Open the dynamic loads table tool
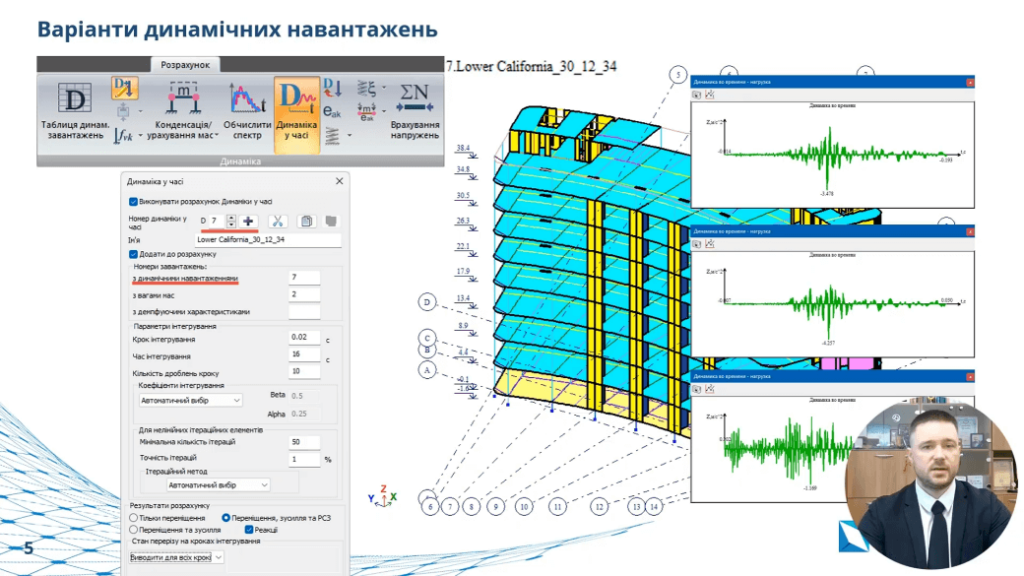The image size is (1024, 576). 74,110
